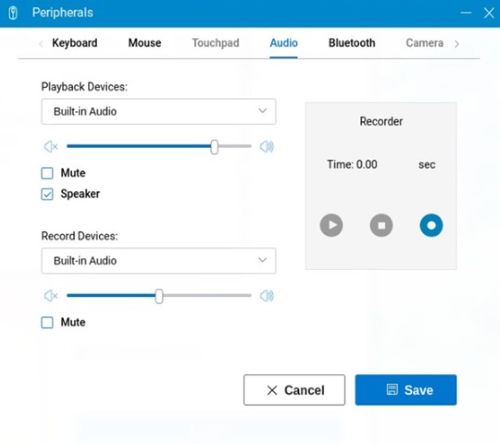This screenshot has width=500, height=444.
Task: Click the record low volume icon
Action: (x=51, y=296)
